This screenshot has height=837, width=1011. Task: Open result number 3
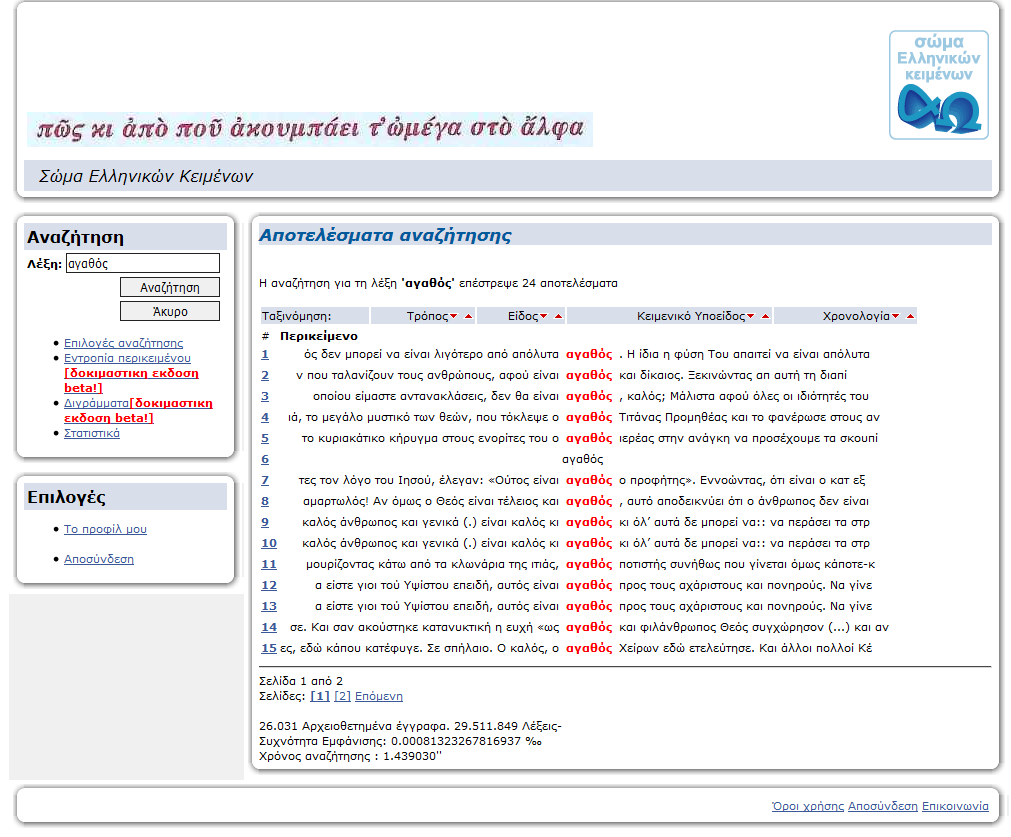click(x=265, y=396)
